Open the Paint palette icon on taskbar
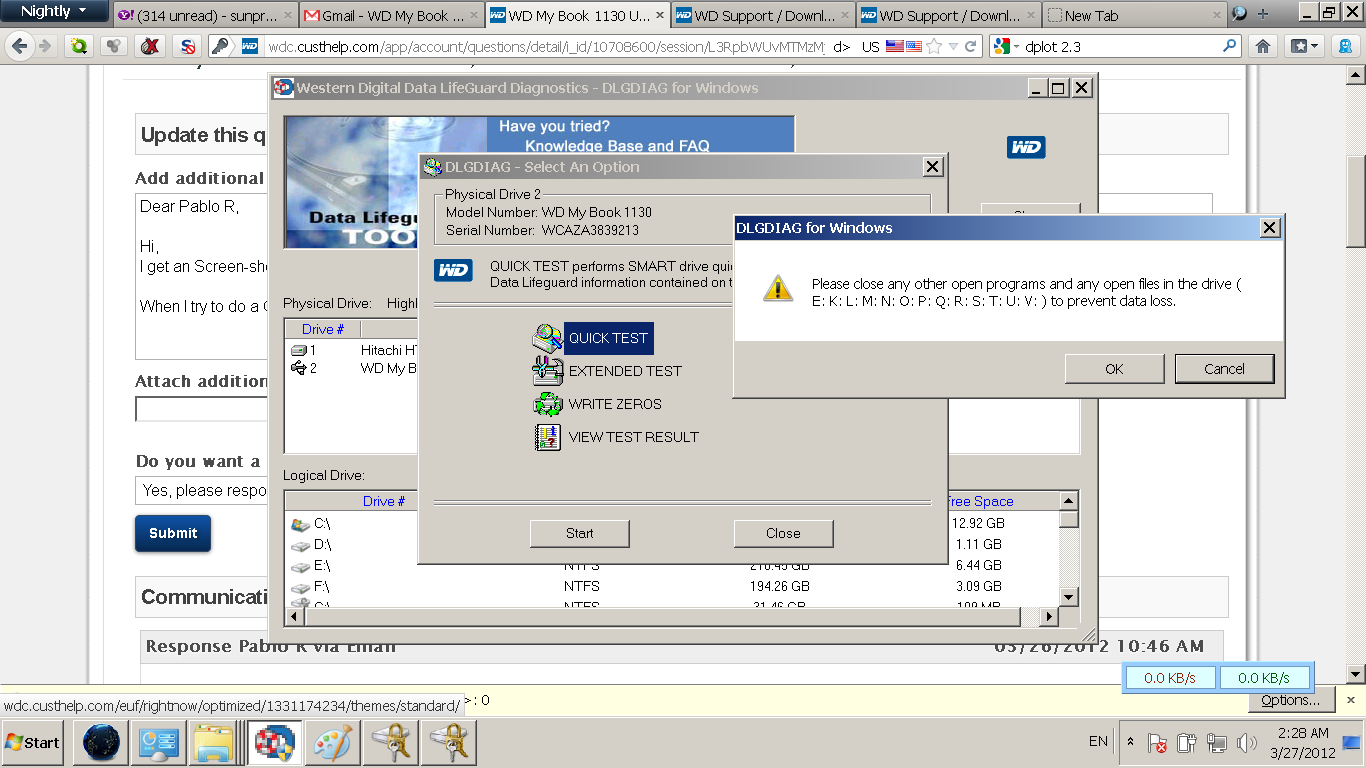 click(x=332, y=743)
